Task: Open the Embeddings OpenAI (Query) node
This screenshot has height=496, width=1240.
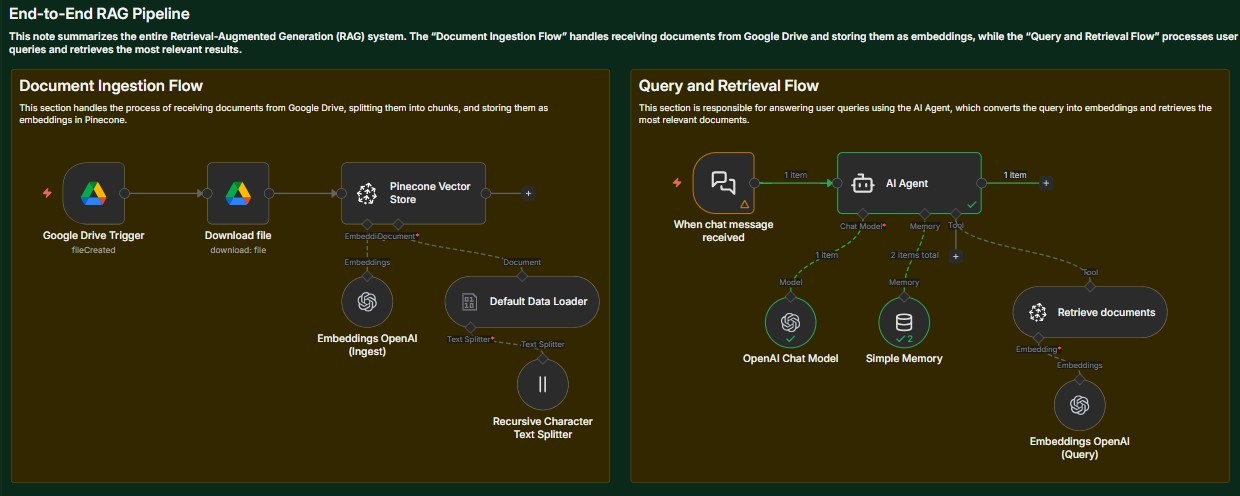Action: [x=1079, y=405]
